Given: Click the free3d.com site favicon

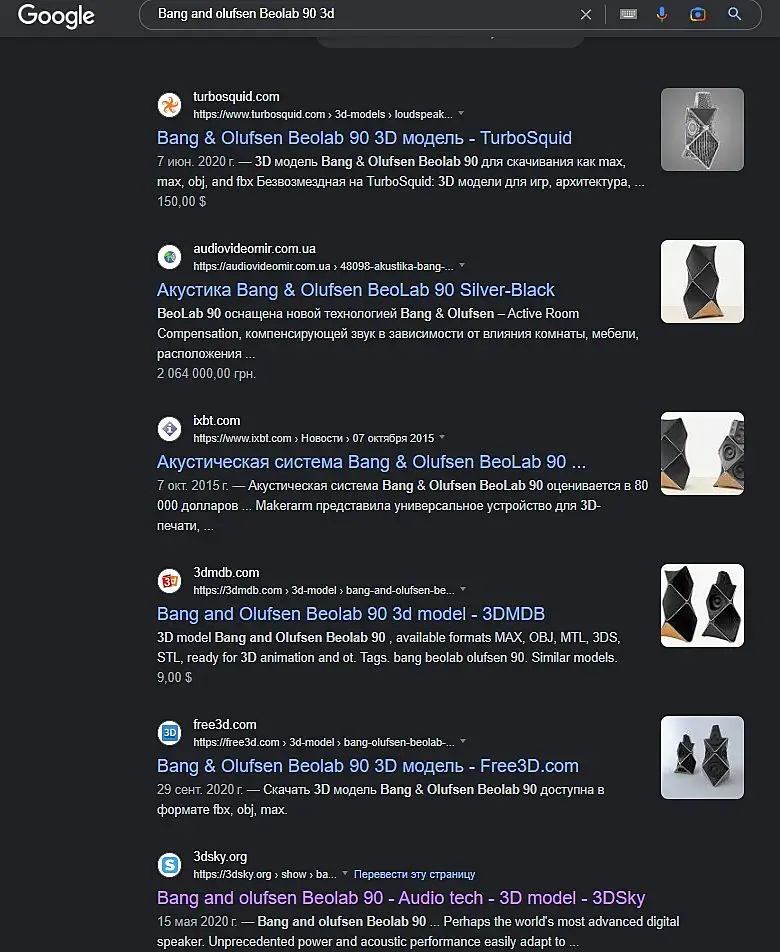Looking at the screenshot, I should pyautogui.click(x=169, y=733).
